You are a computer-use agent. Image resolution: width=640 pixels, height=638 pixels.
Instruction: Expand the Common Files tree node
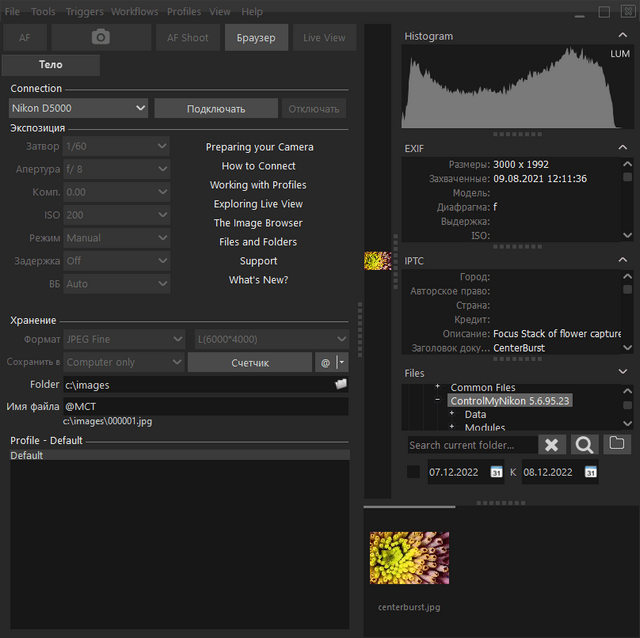[437, 387]
